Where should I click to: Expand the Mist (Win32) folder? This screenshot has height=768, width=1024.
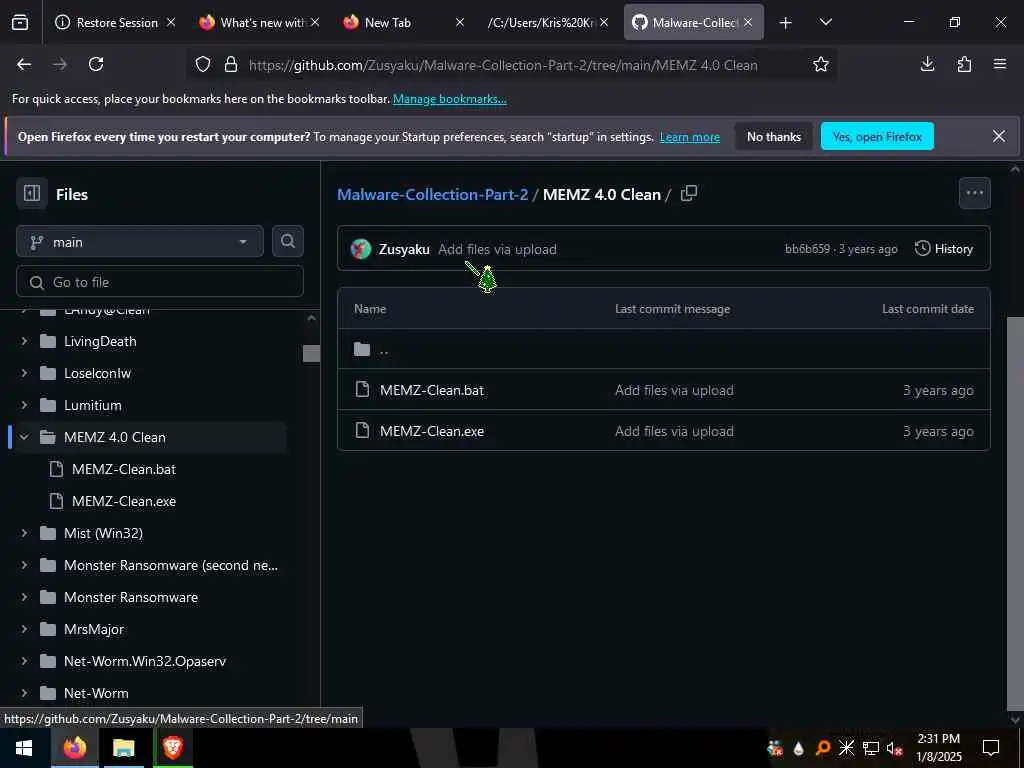tap(24, 534)
